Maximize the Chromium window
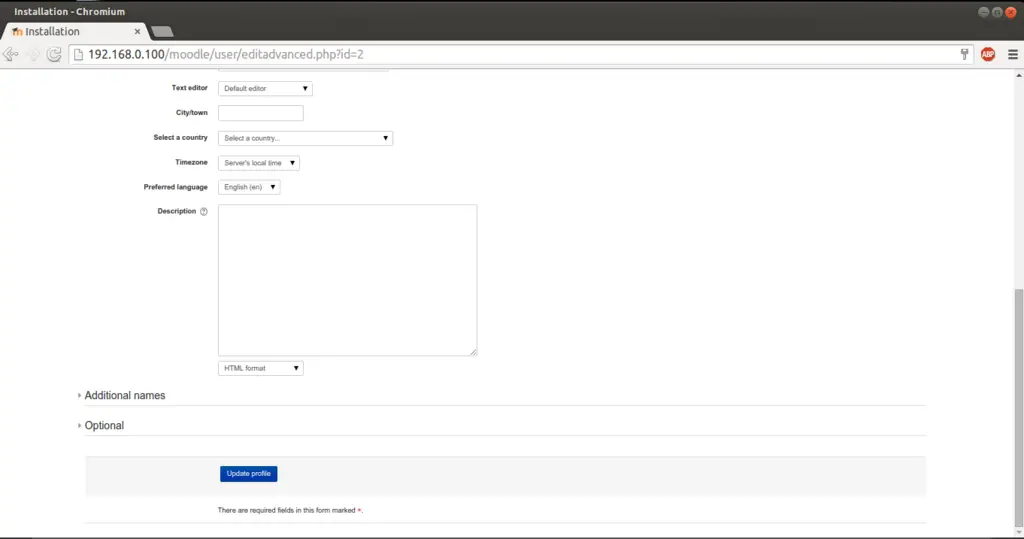The height and width of the screenshot is (539, 1024). tap(997, 12)
